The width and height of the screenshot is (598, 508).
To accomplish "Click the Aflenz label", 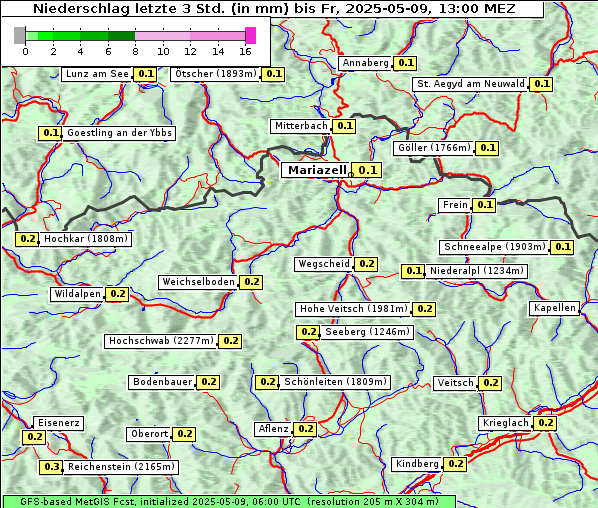I will pos(273,429).
